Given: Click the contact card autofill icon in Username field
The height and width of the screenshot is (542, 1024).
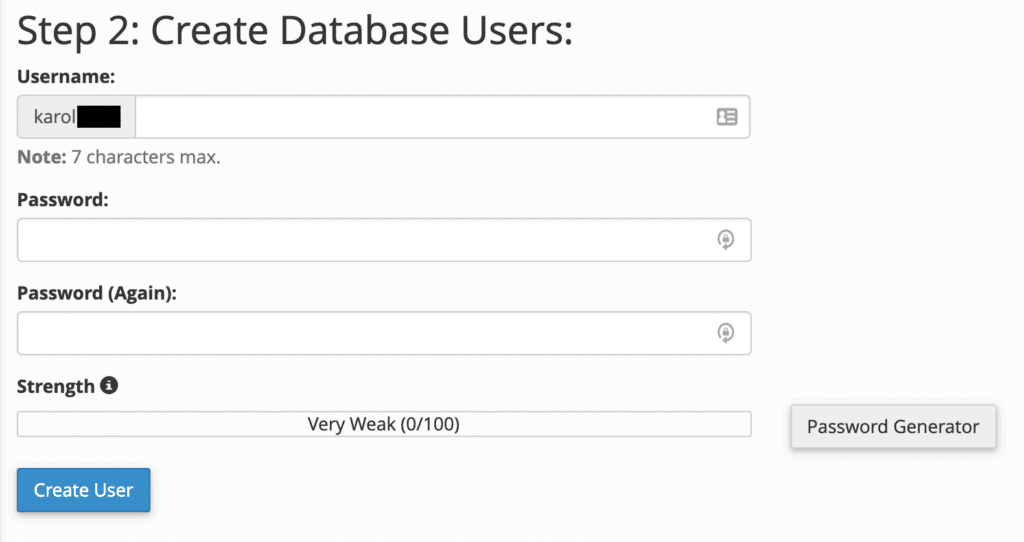Looking at the screenshot, I should 727,117.
